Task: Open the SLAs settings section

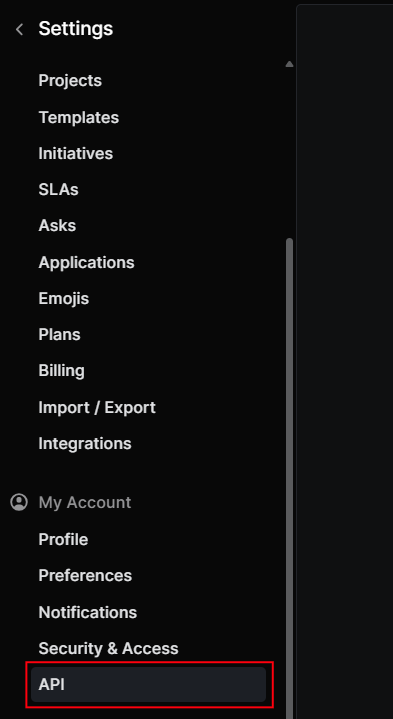Action: (58, 189)
